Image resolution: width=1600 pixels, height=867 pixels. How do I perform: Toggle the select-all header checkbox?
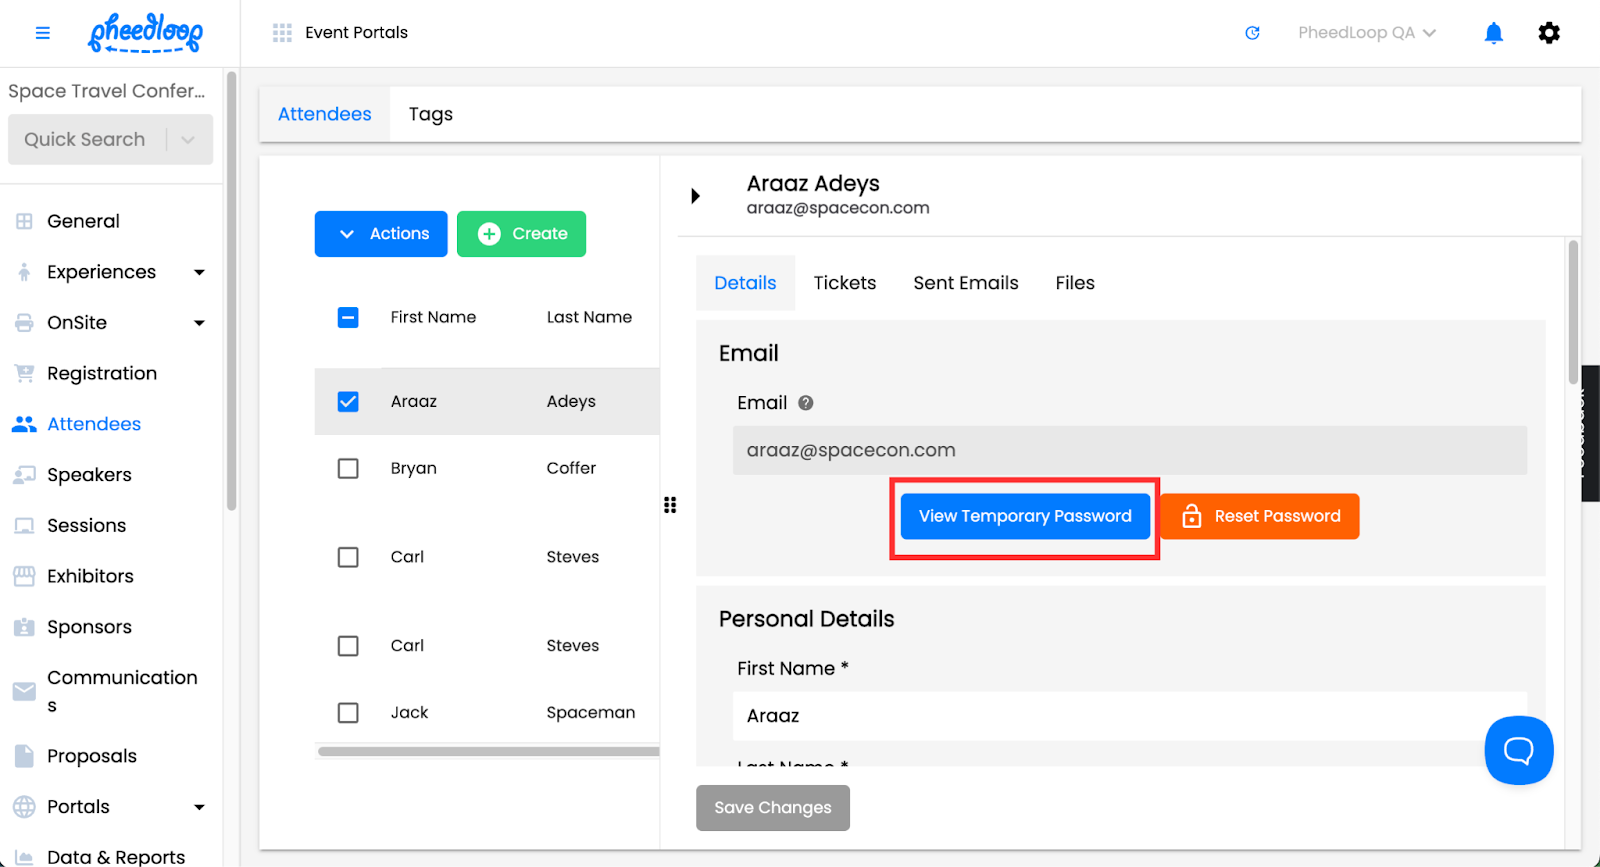coord(348,318)
